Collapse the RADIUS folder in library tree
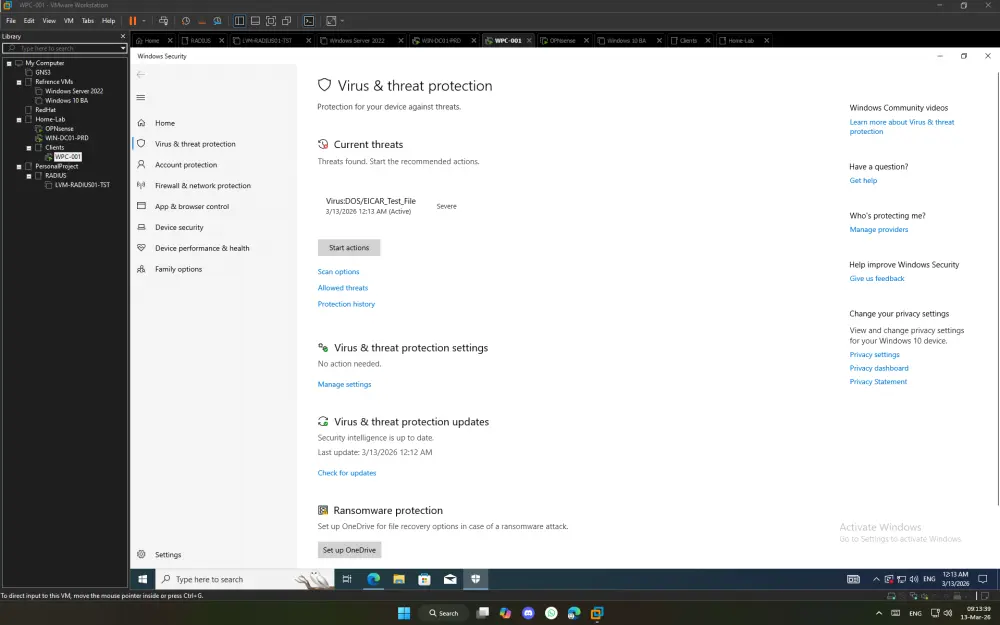The image size is (1000, 625). [29, 175]
